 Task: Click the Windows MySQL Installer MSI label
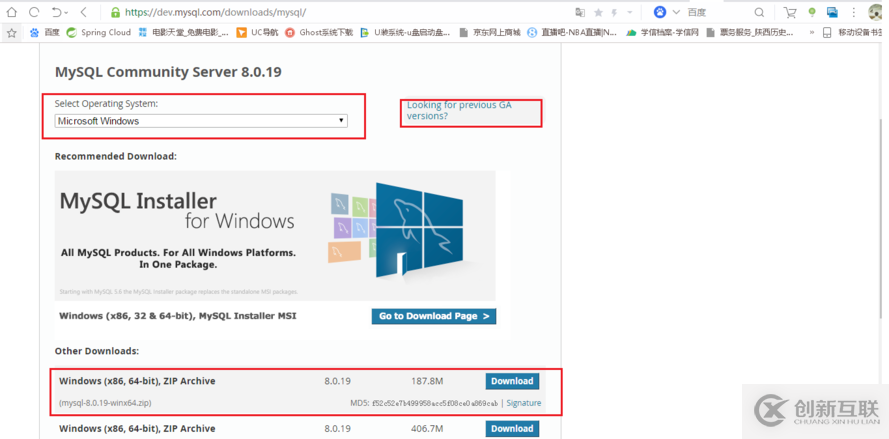[x=177, y=316]
